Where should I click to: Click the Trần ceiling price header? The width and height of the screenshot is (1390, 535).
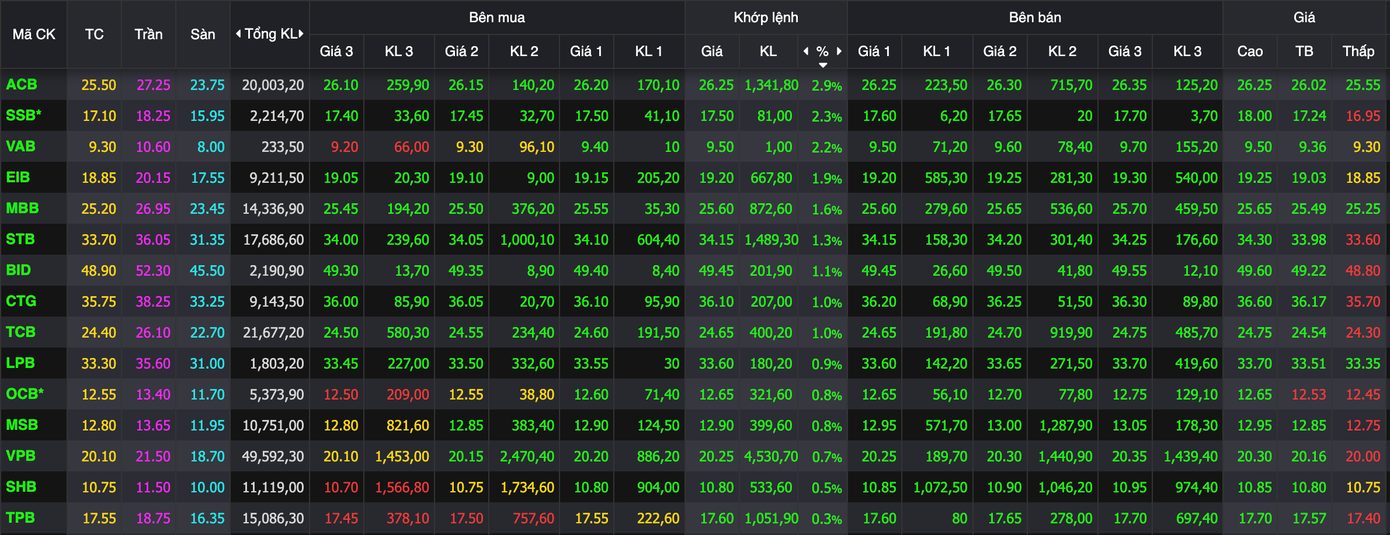tap(148, 34)
